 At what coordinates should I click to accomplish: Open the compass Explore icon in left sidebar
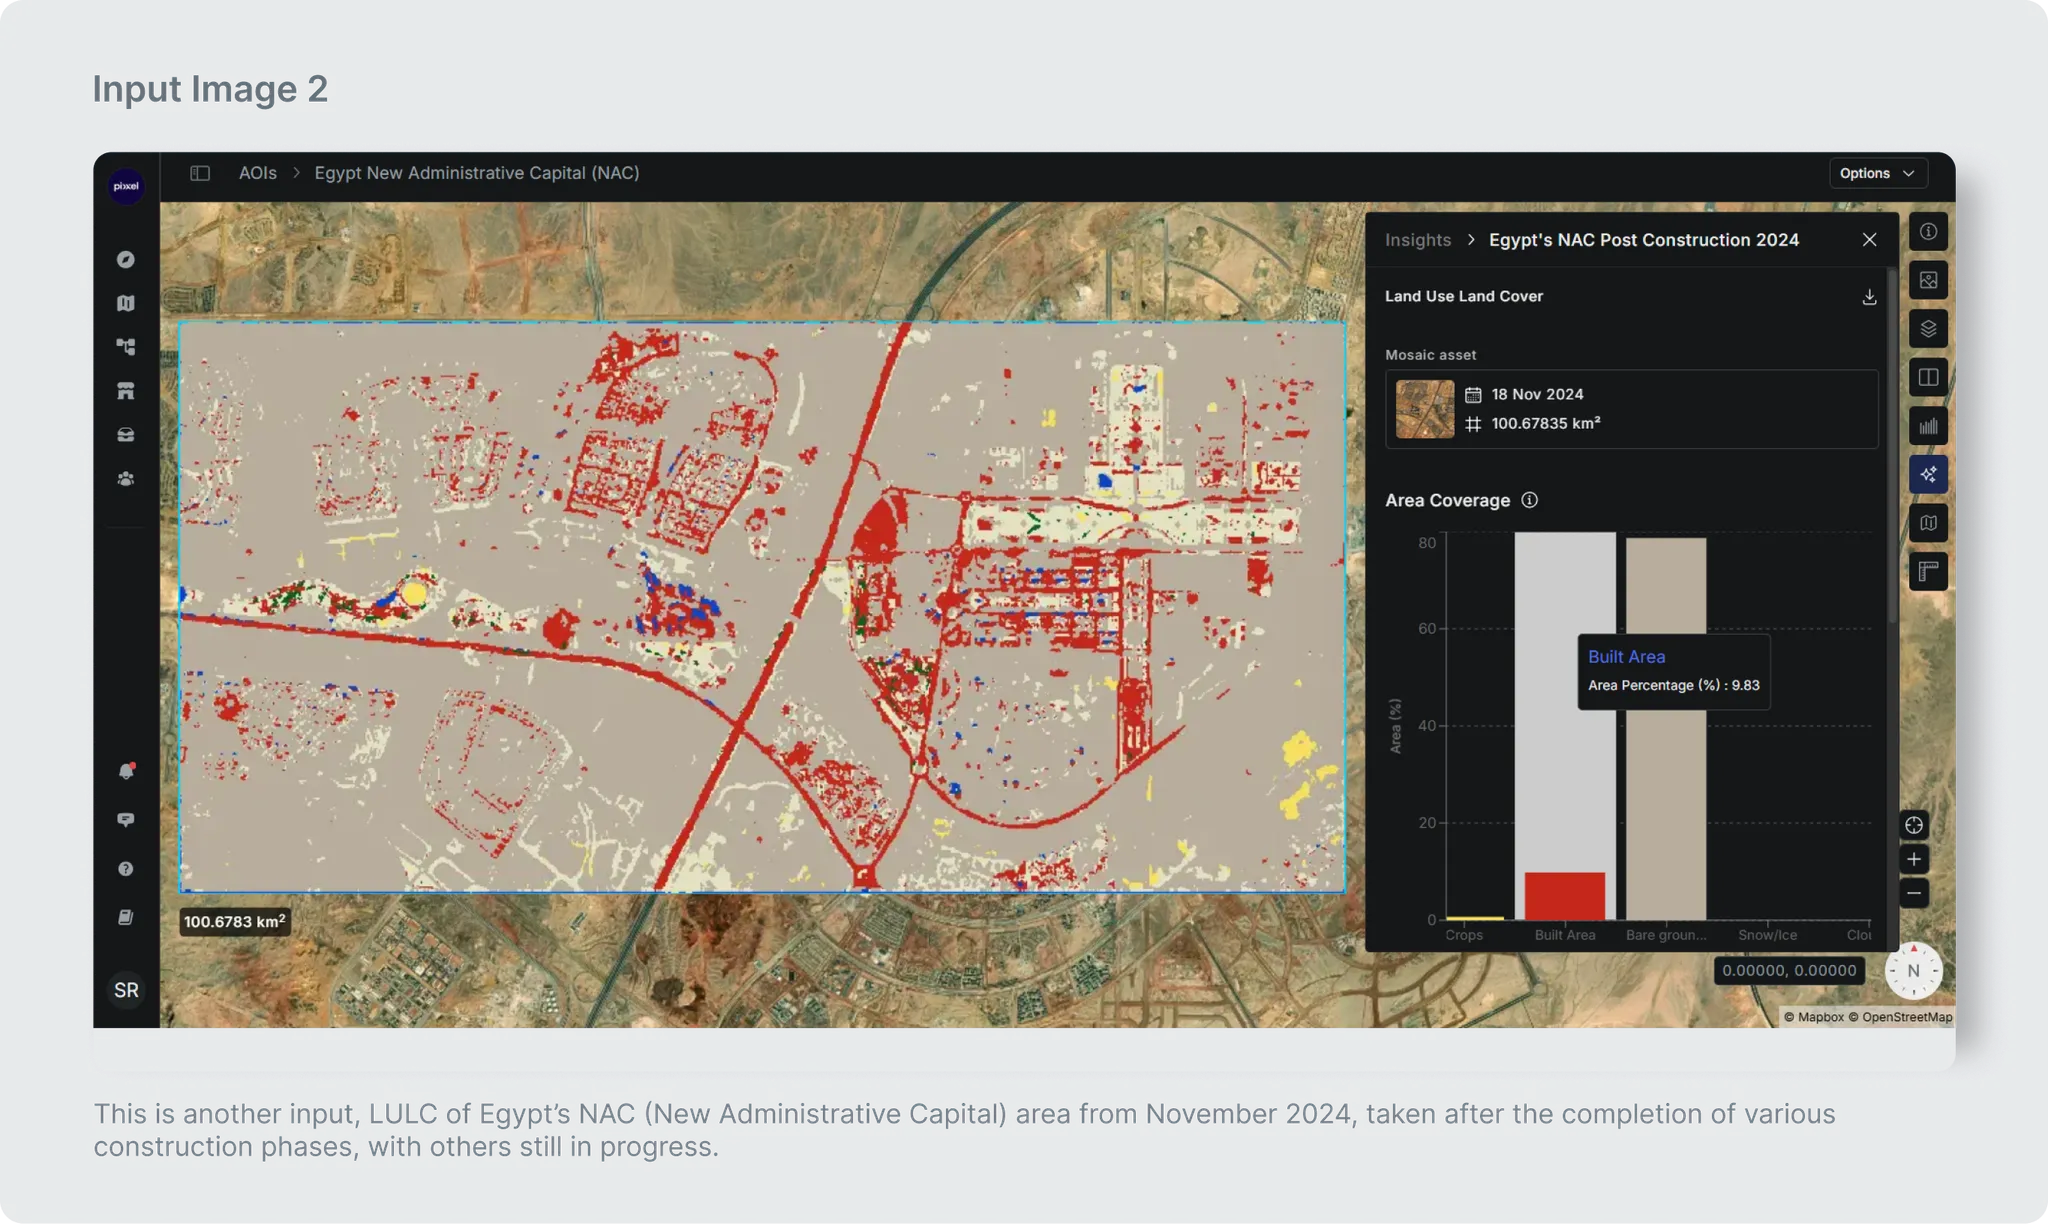126,260
